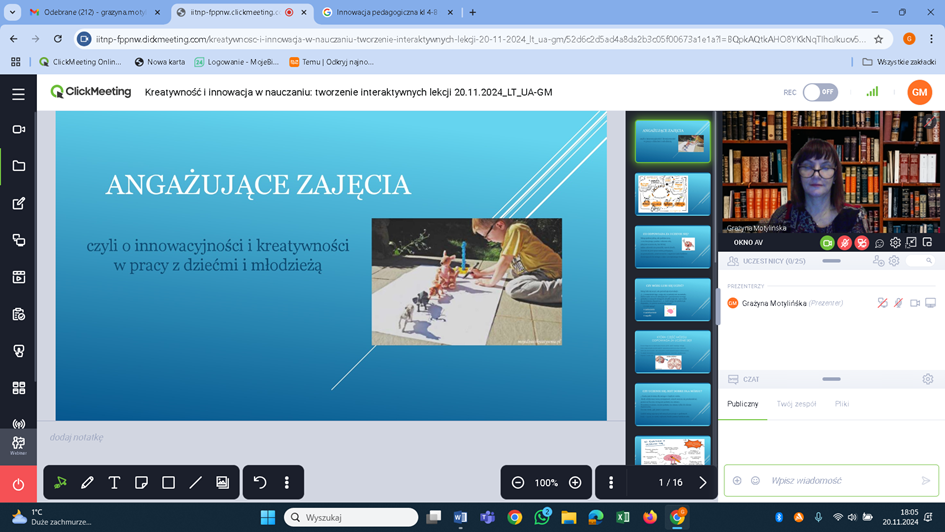Add an attachment with chat plus icon
945x532 pixels.
737,481
